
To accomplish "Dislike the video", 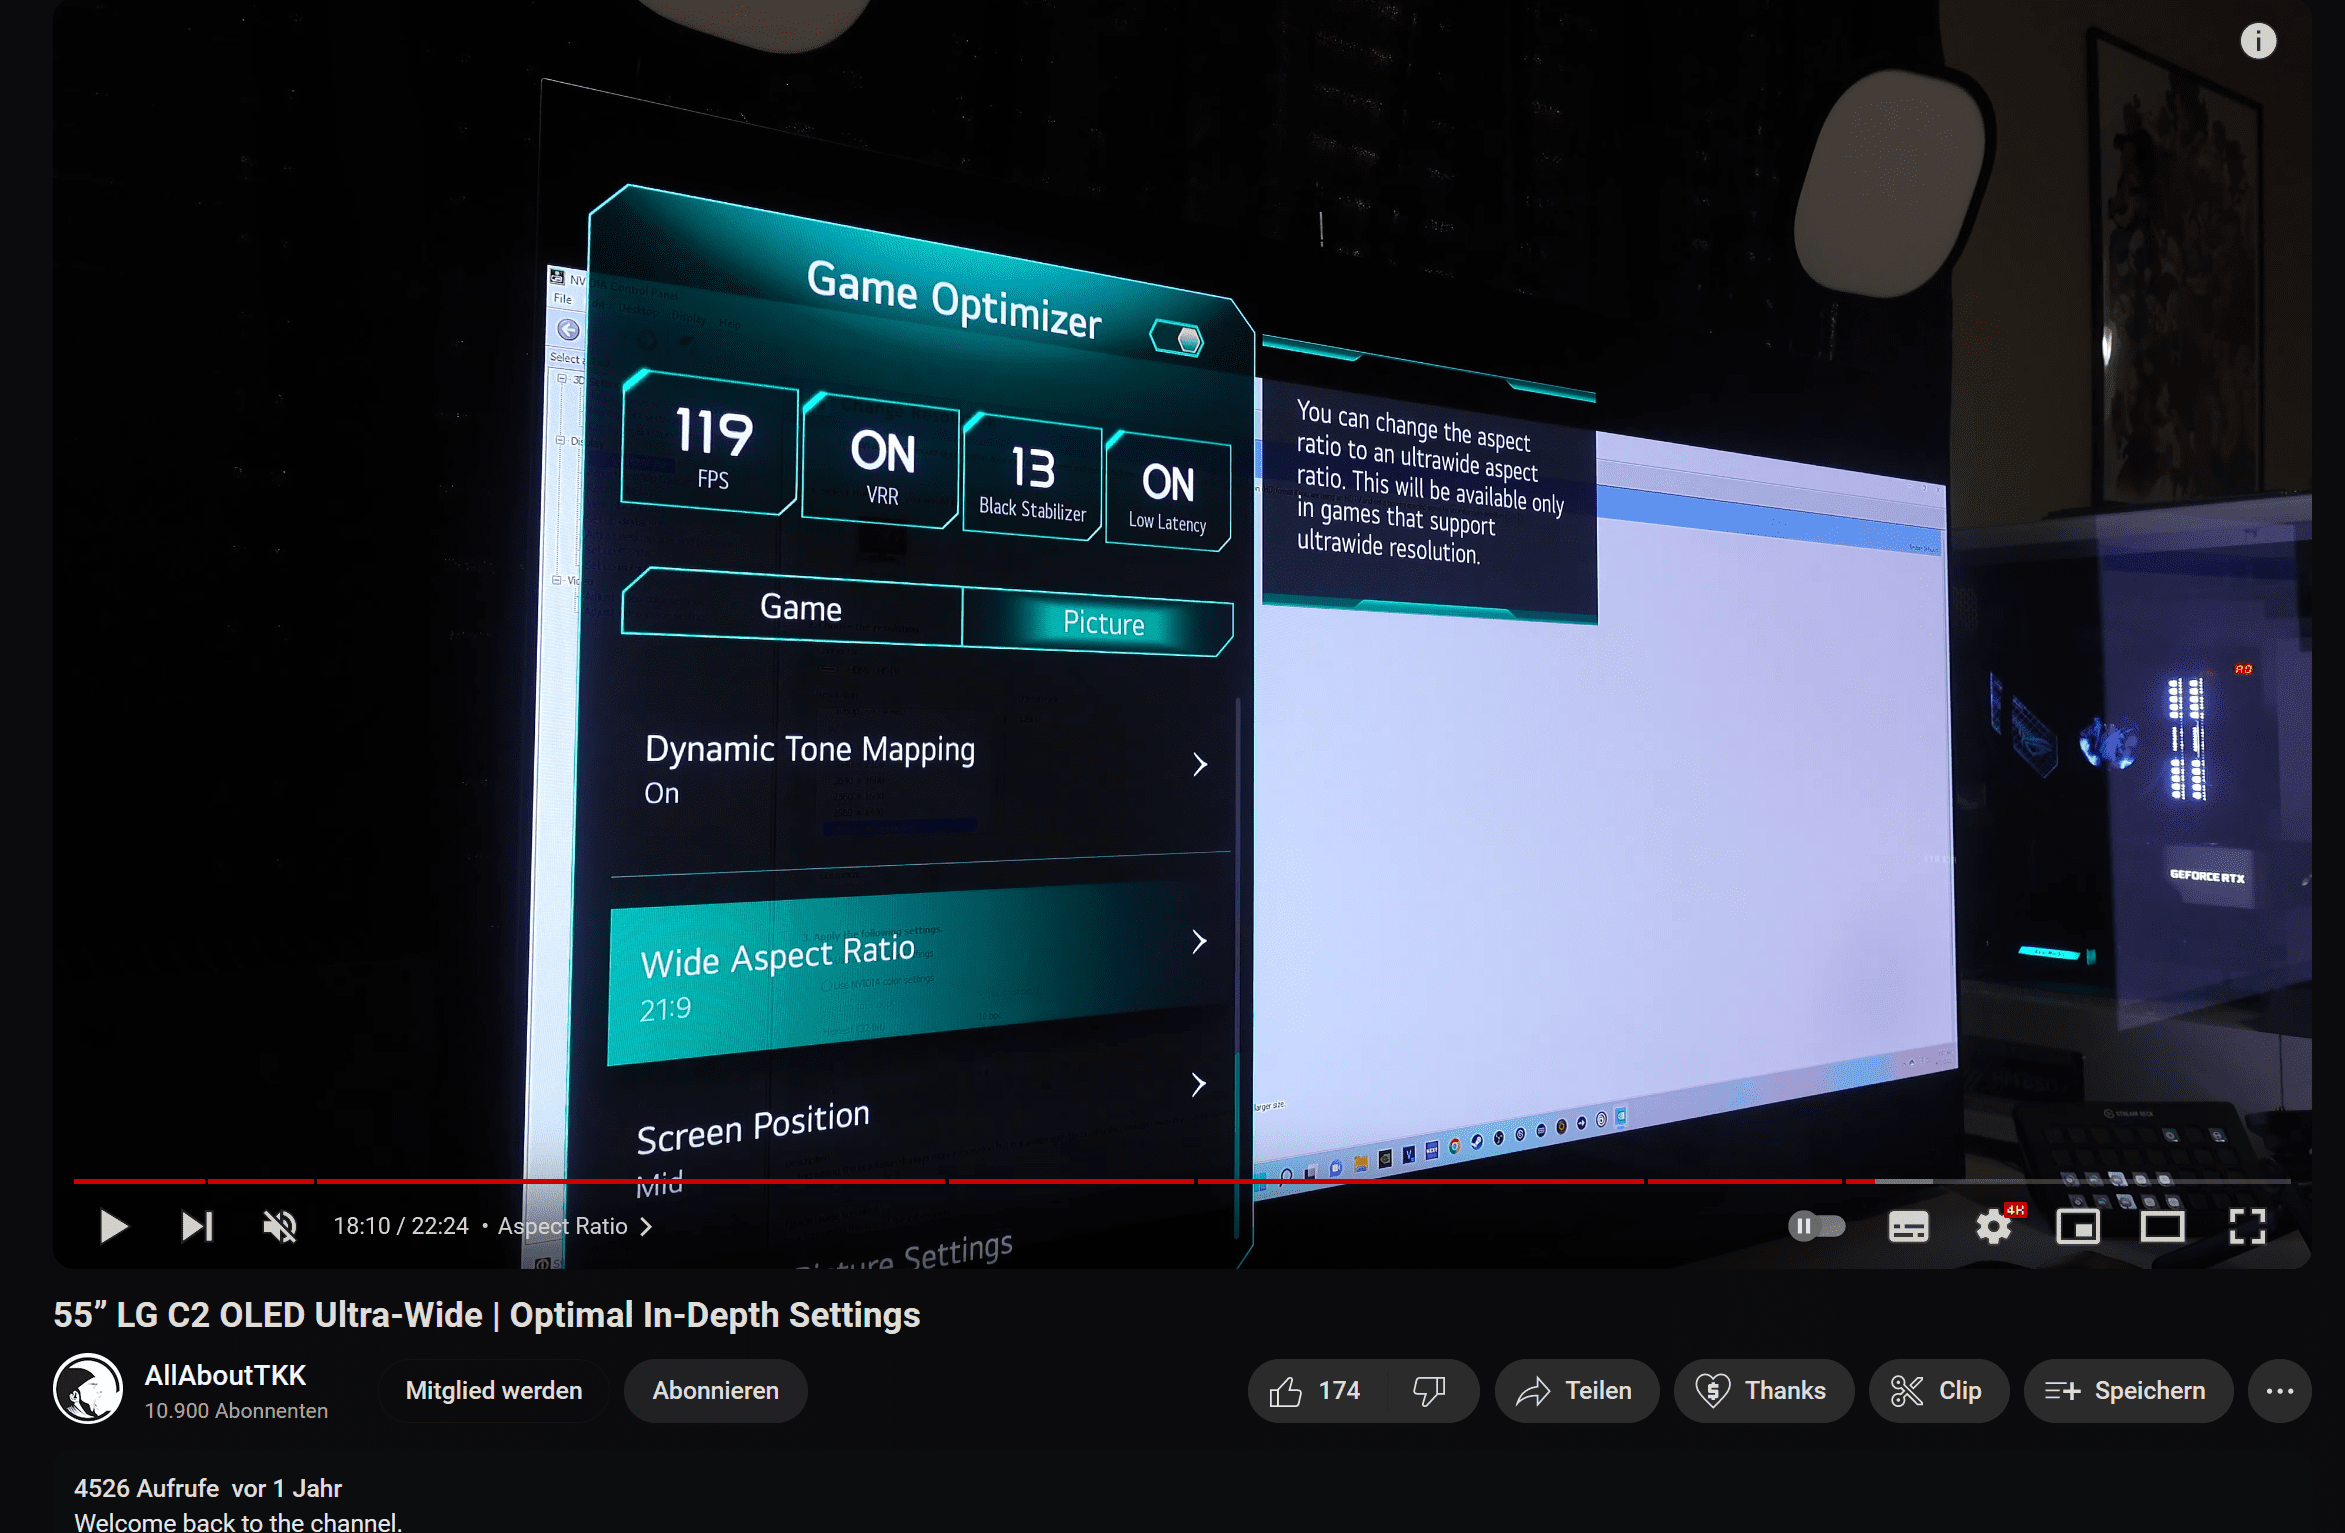I will tap(1431, 1391).
